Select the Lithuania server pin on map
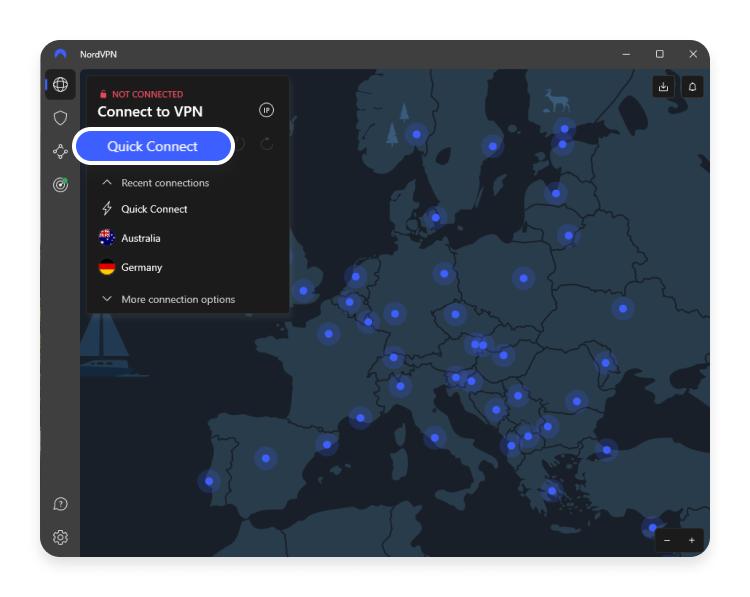The image size is (750, 597). click(x=569, y=235)
